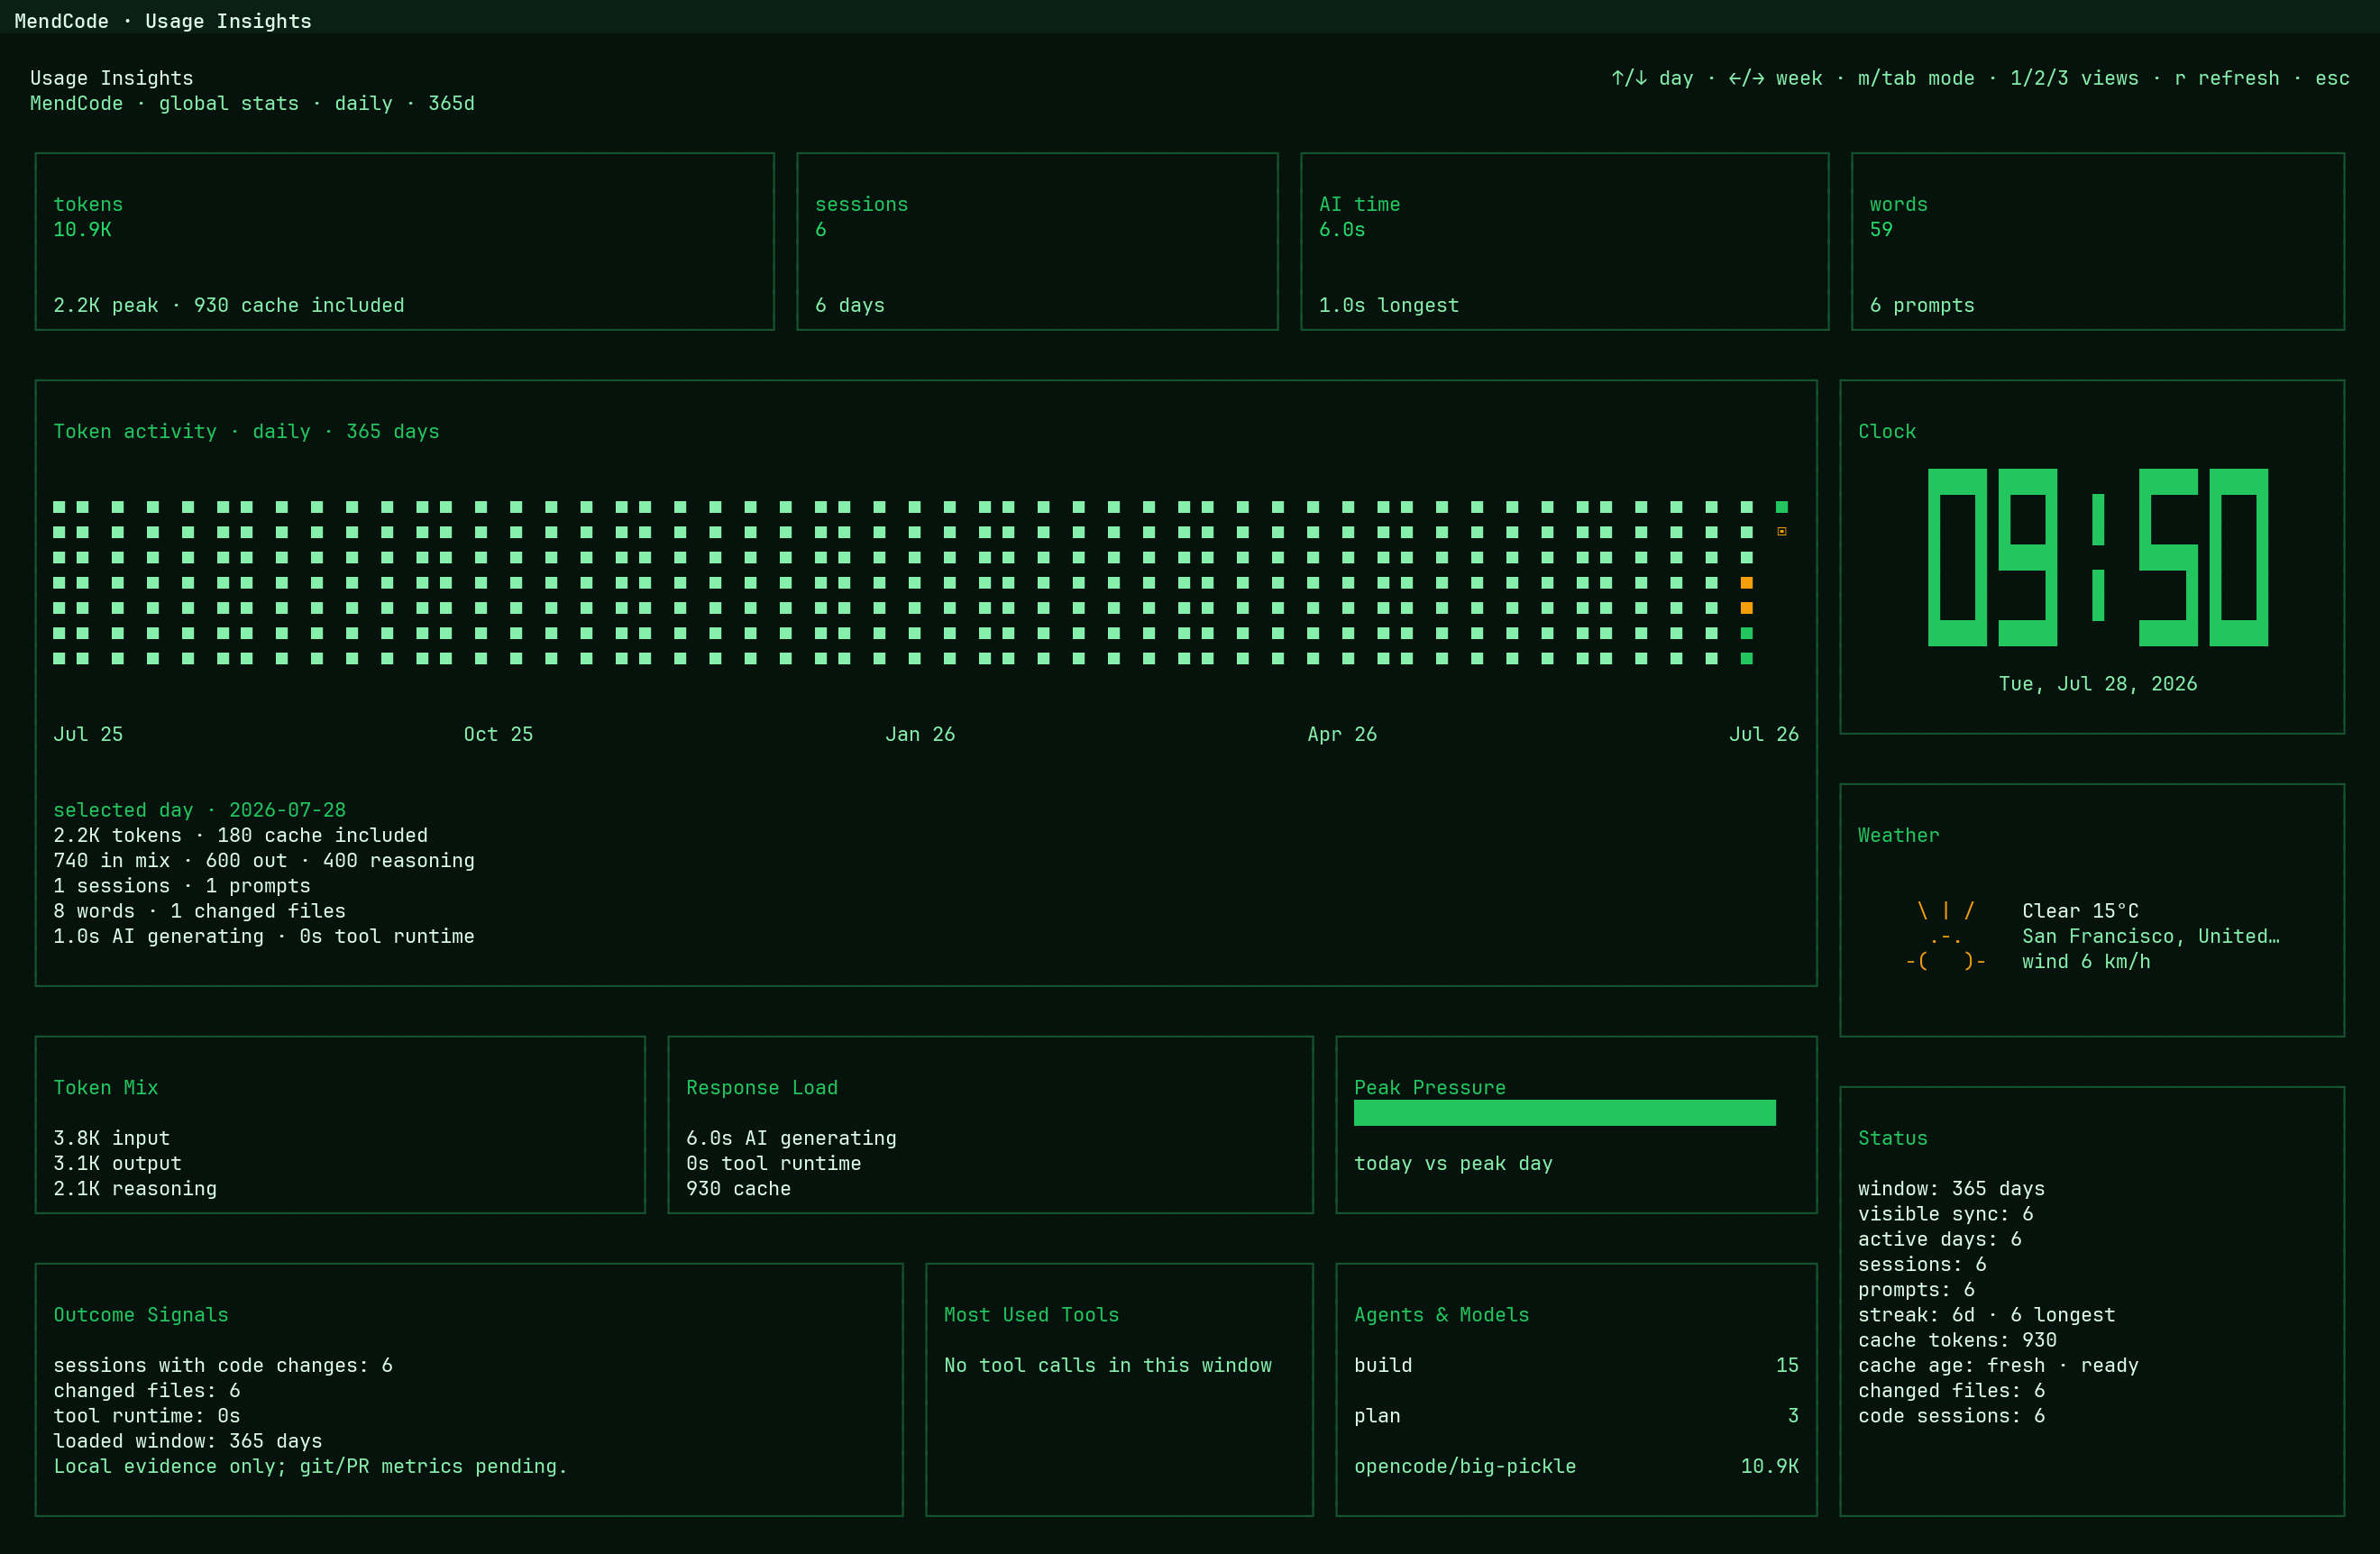Click the '6 days' line in sessions card

tap(850, 305)
